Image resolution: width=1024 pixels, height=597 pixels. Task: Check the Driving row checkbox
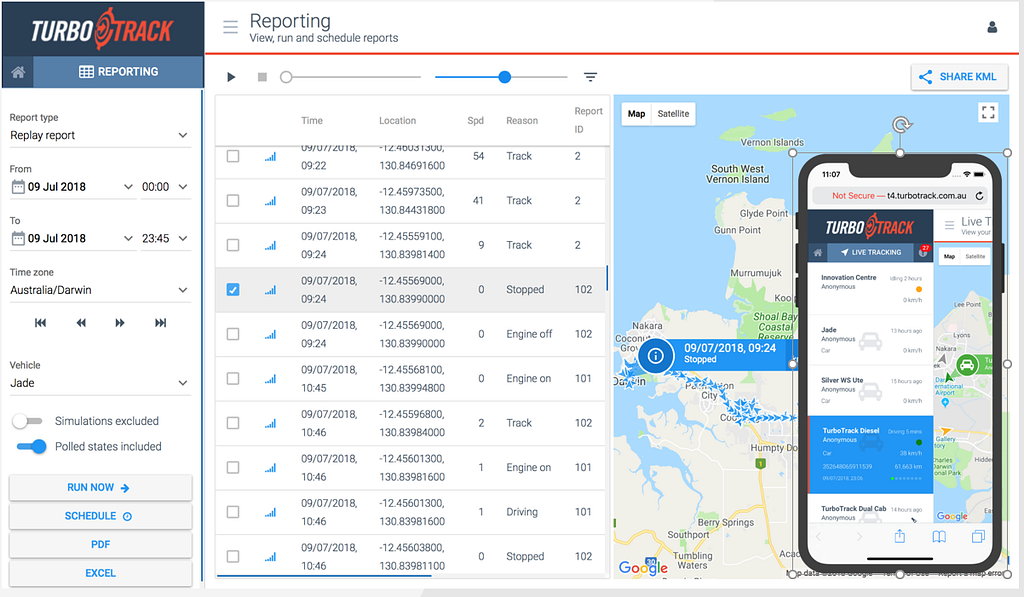pos(232,512)
